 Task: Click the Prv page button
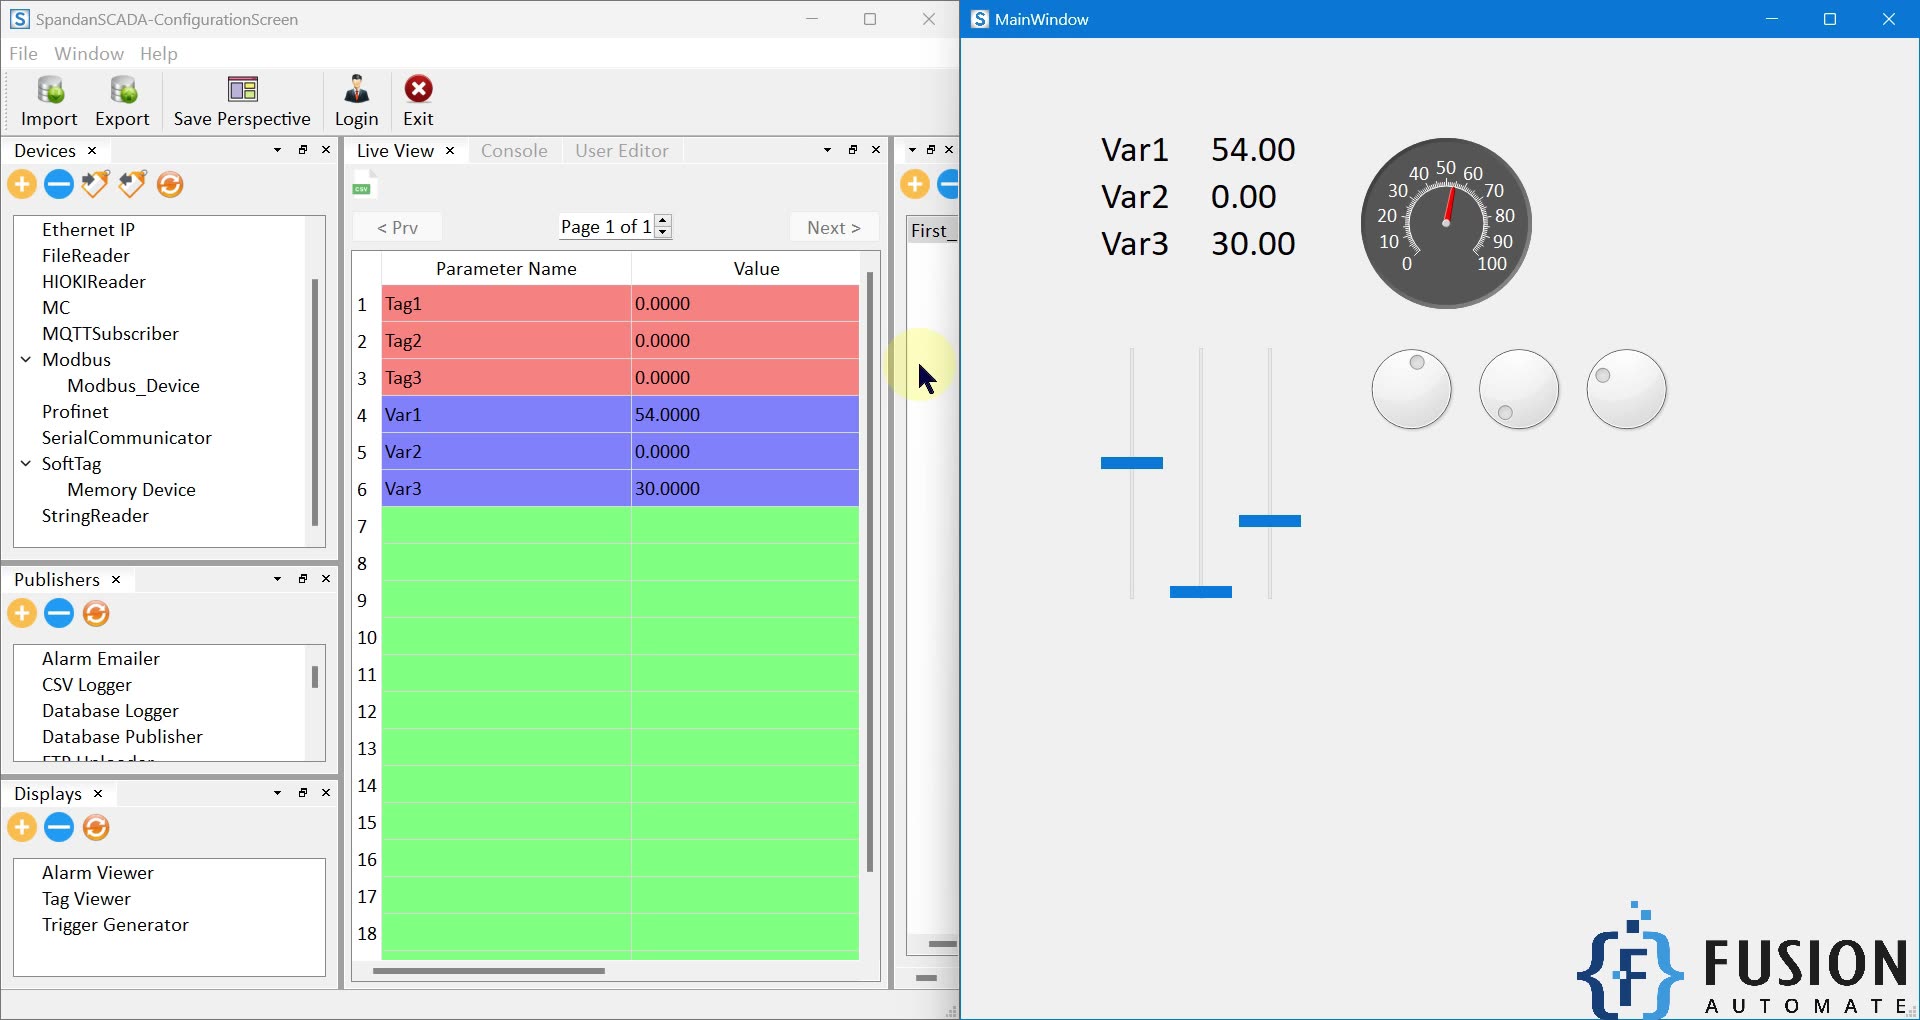click(x=396, y=227)
